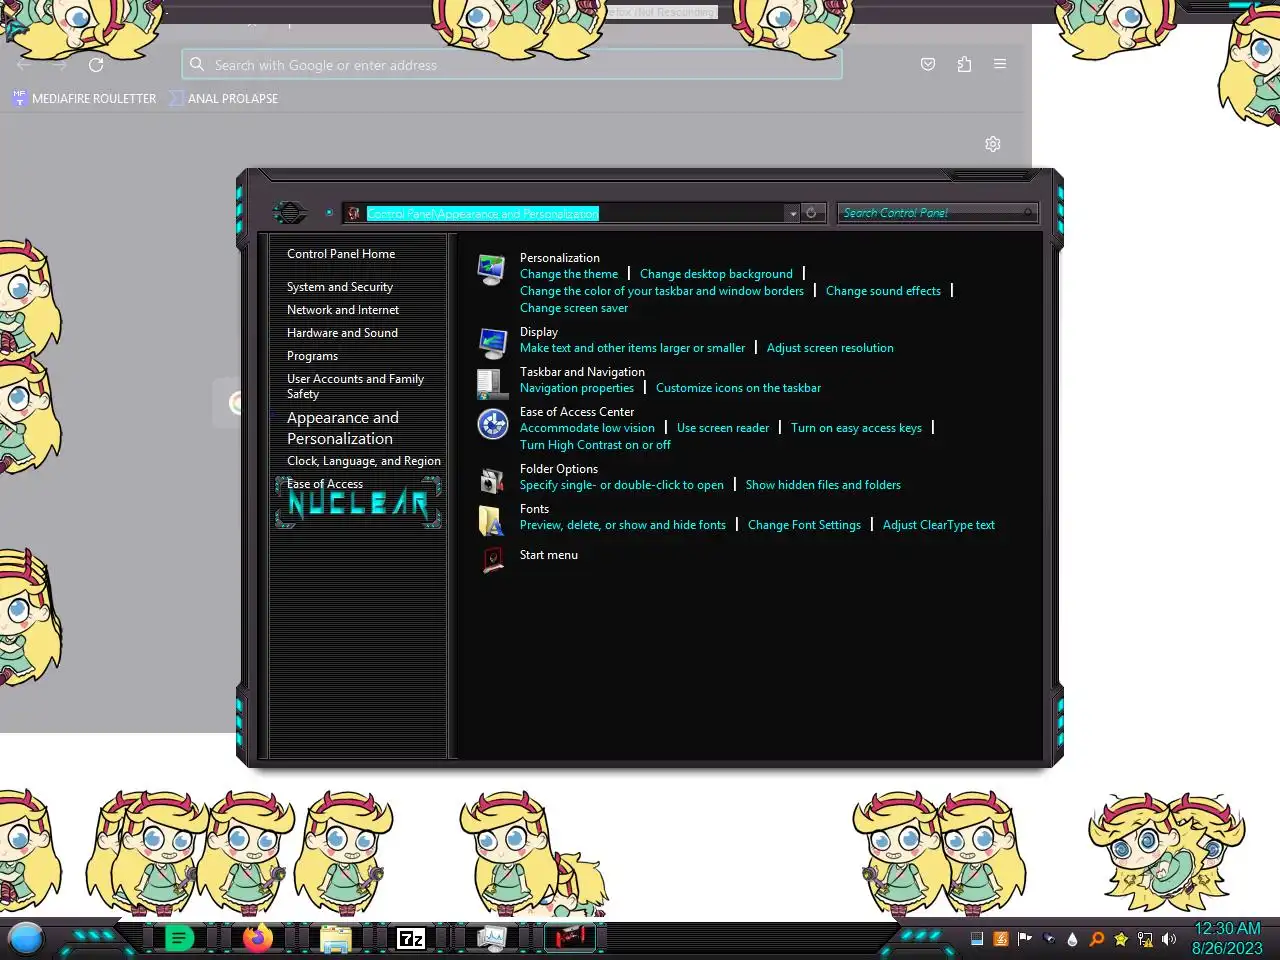The image size is (1280, 960).
Task: Open the Folder Options icon
Action: tap(492, 481)
